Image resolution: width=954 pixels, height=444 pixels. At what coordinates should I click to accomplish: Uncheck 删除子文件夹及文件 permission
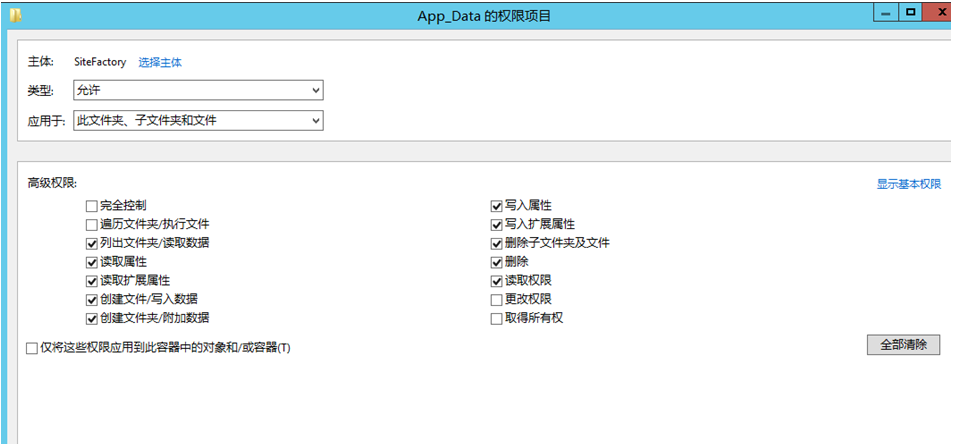[x=496, y=243]
